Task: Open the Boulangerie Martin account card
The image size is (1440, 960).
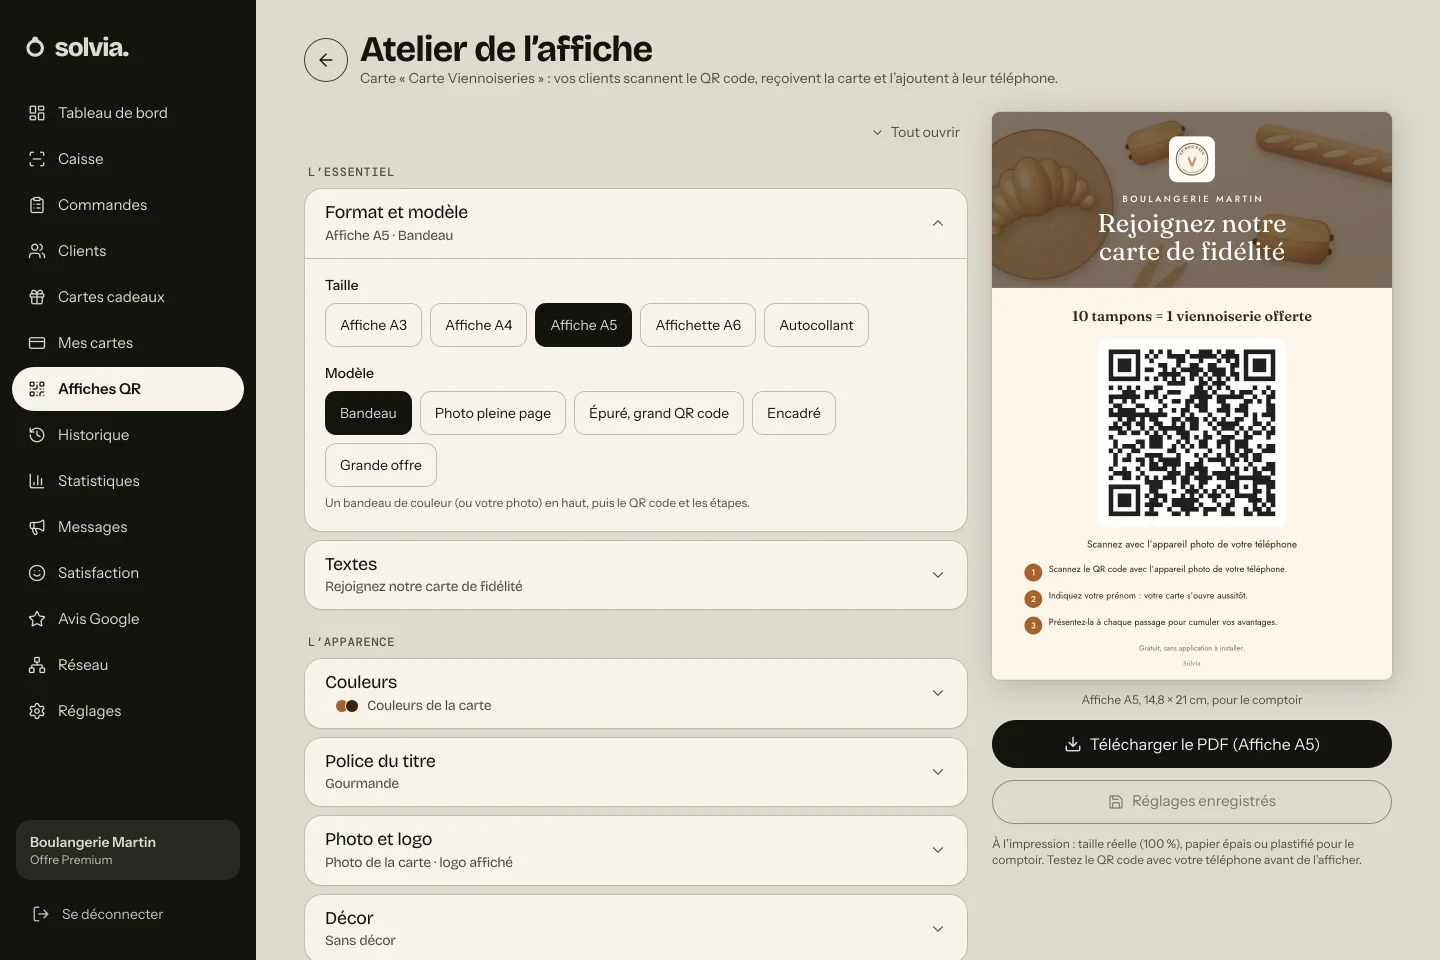Action: [128, 850]
